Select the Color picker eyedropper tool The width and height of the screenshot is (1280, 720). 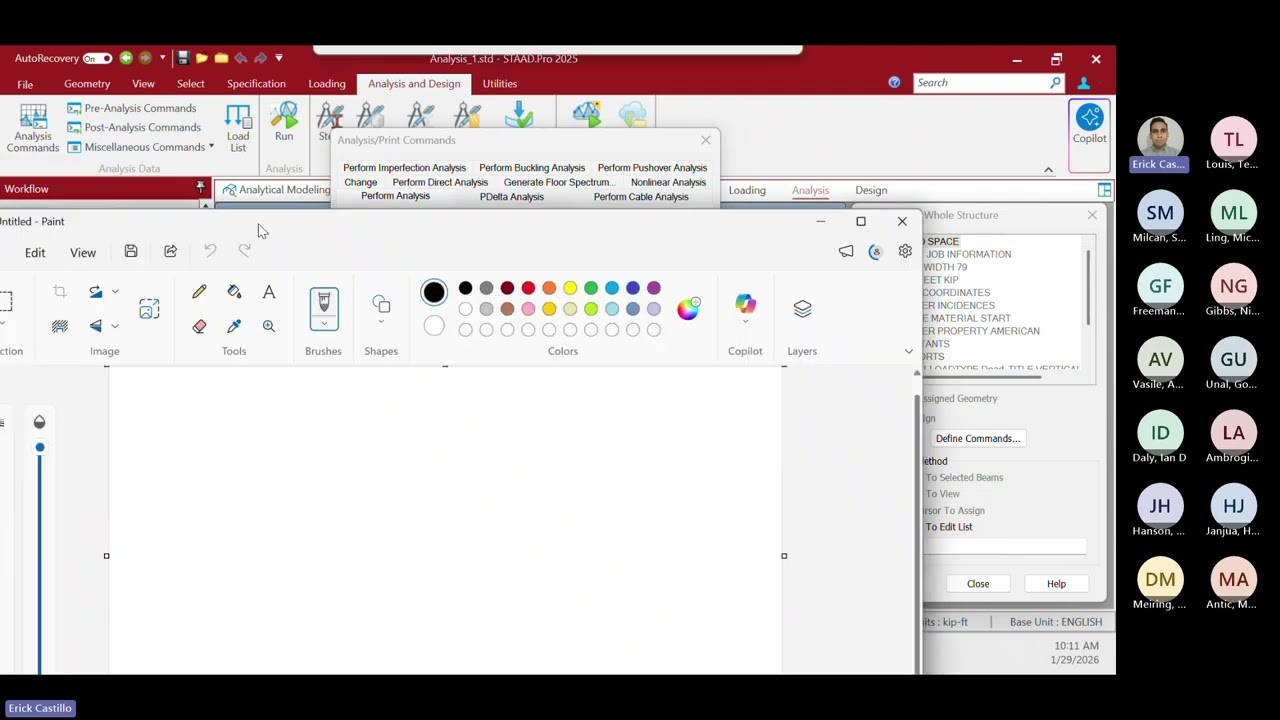tap(234, 326)
